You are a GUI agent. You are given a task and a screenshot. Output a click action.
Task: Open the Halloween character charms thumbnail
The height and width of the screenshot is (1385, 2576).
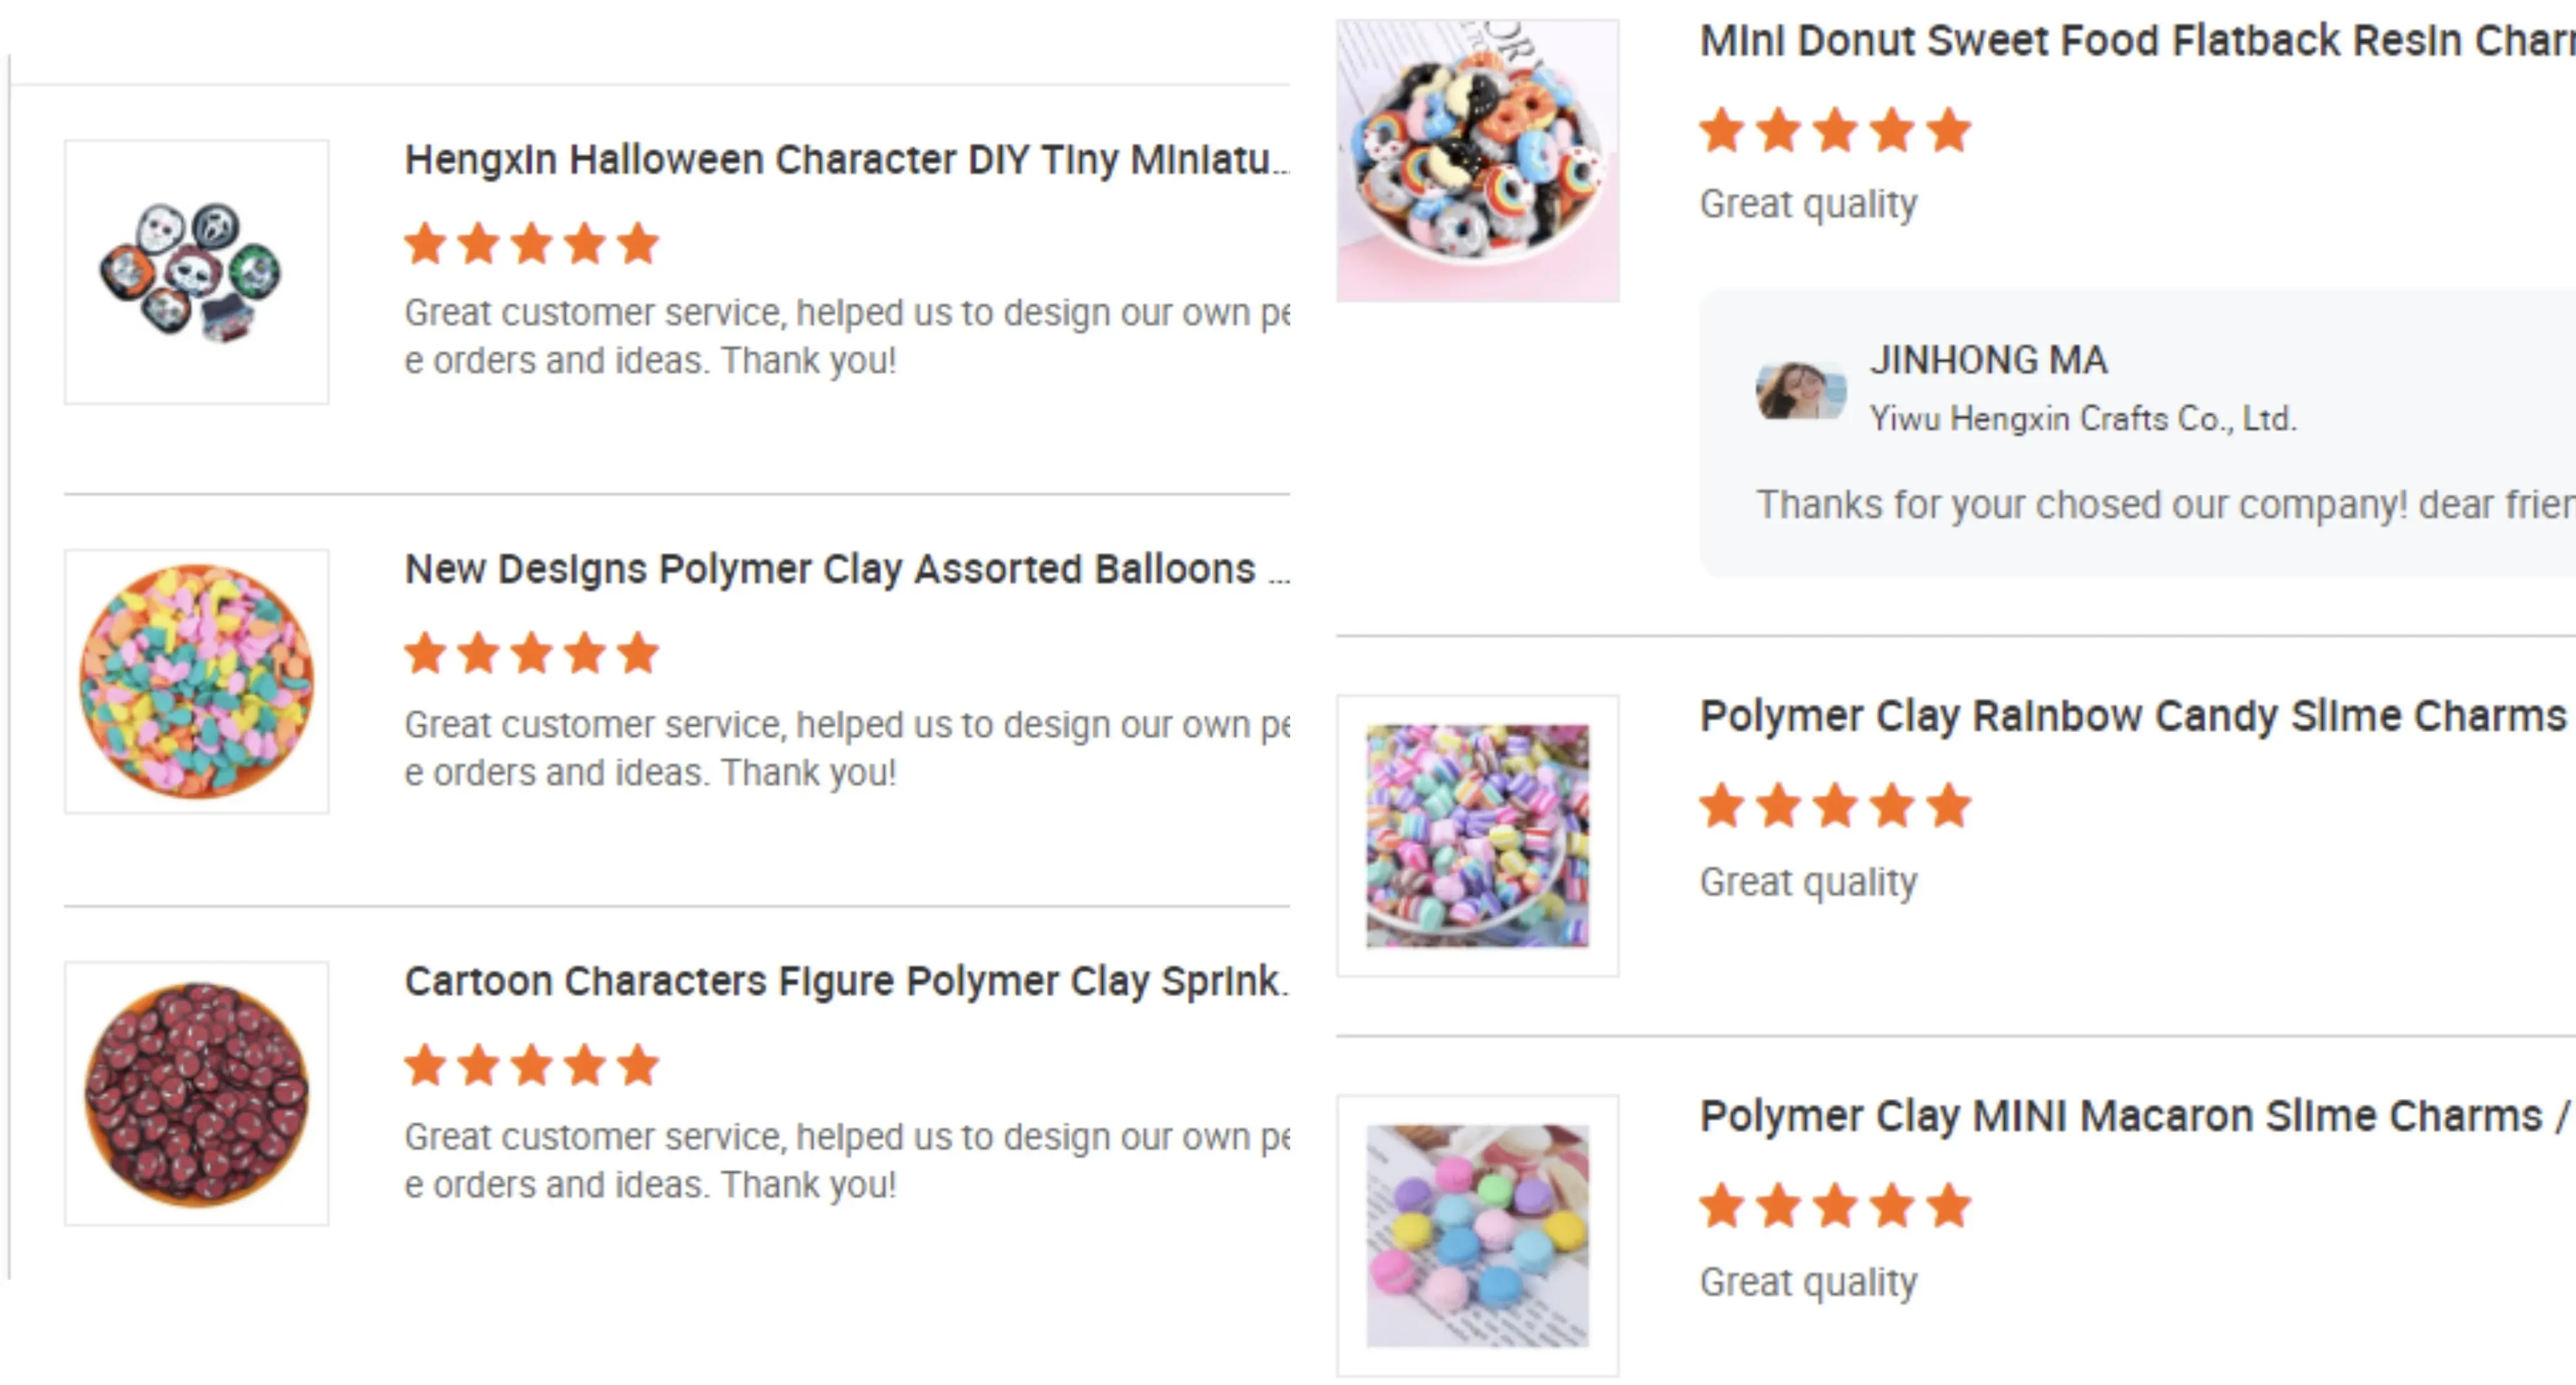196,272
